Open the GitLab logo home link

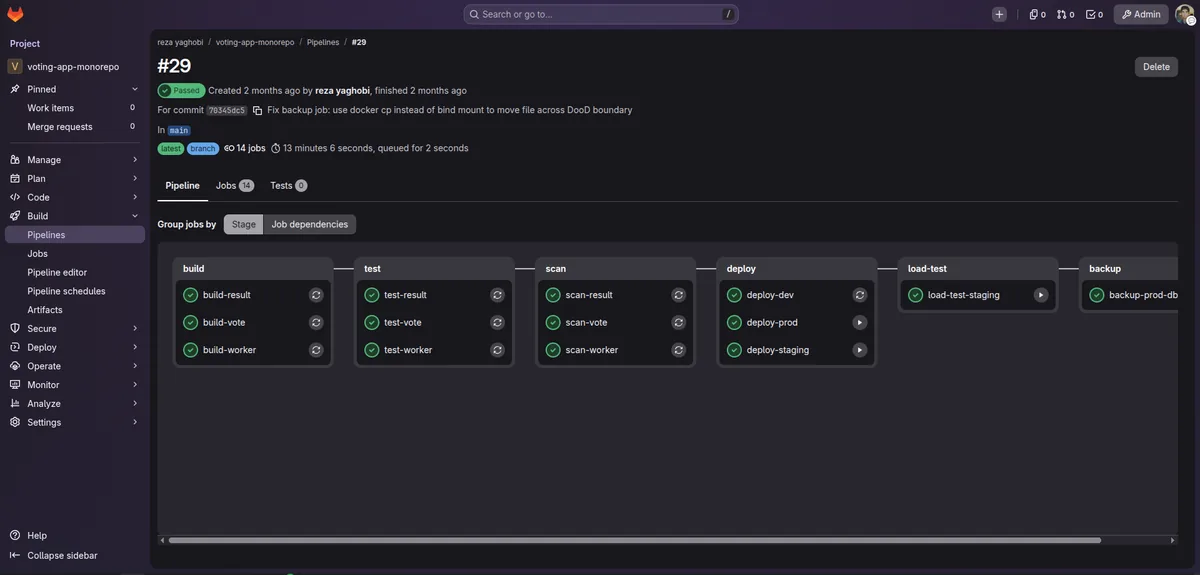pos(15,14)
